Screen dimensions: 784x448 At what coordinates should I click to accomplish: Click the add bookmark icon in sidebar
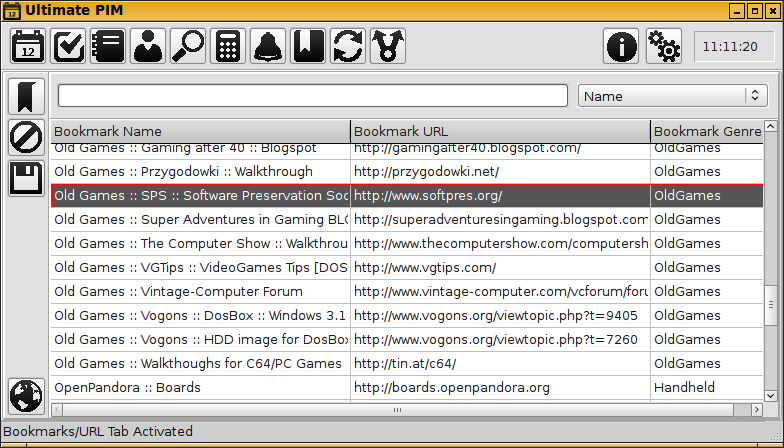pos(26,96)
